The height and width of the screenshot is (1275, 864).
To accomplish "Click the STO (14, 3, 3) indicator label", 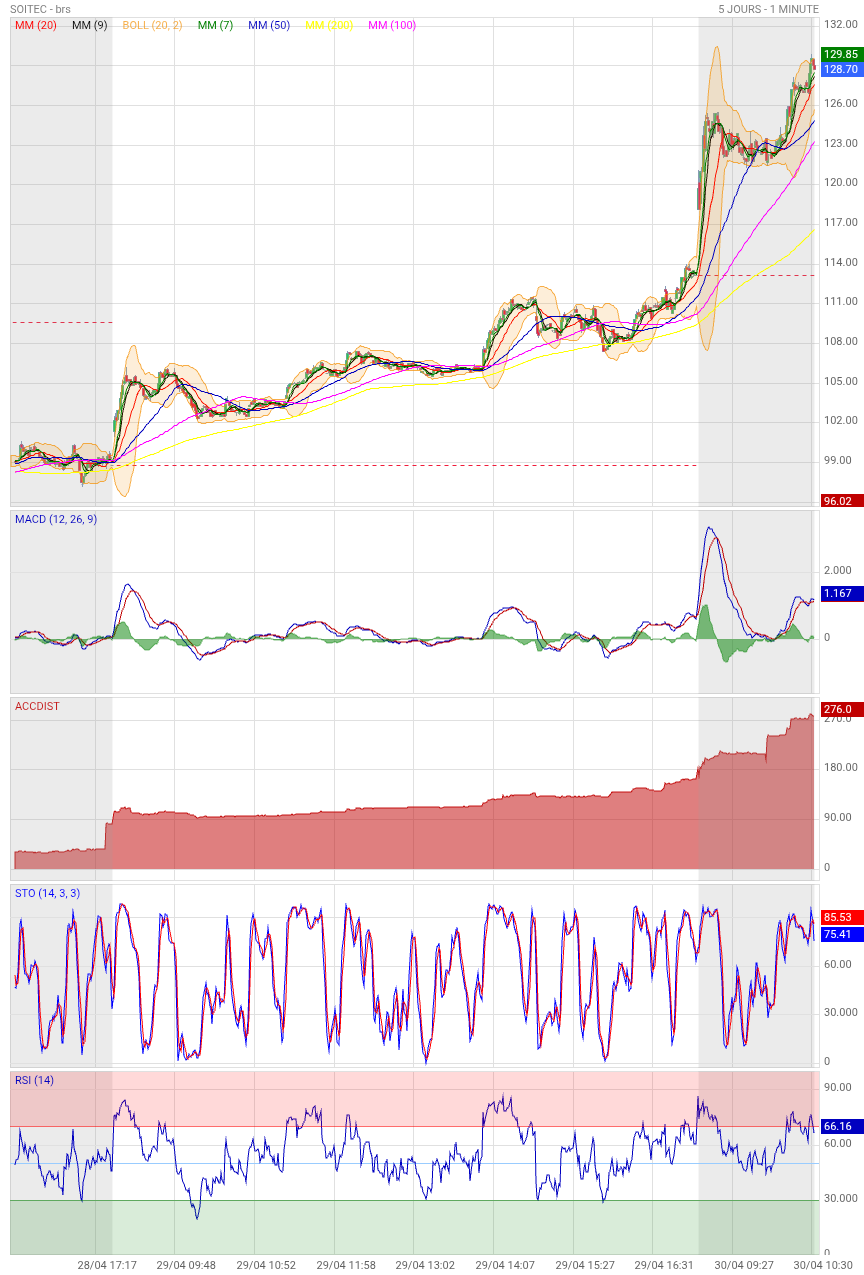I will pyautogui.click(x=48, y=893).
